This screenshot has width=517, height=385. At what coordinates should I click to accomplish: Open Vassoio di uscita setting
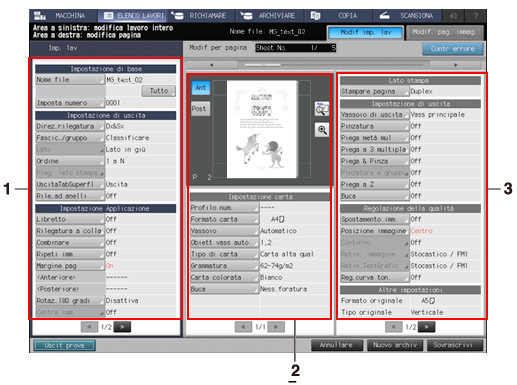[x=375, y=115]
